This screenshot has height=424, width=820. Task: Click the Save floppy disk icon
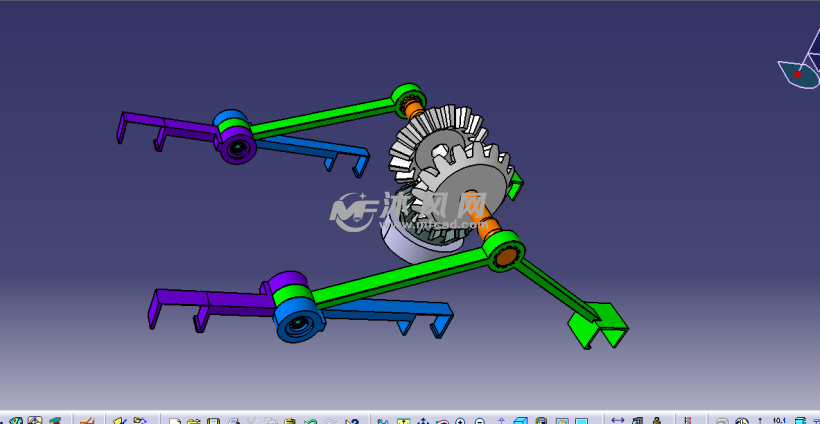coord(212,421)
